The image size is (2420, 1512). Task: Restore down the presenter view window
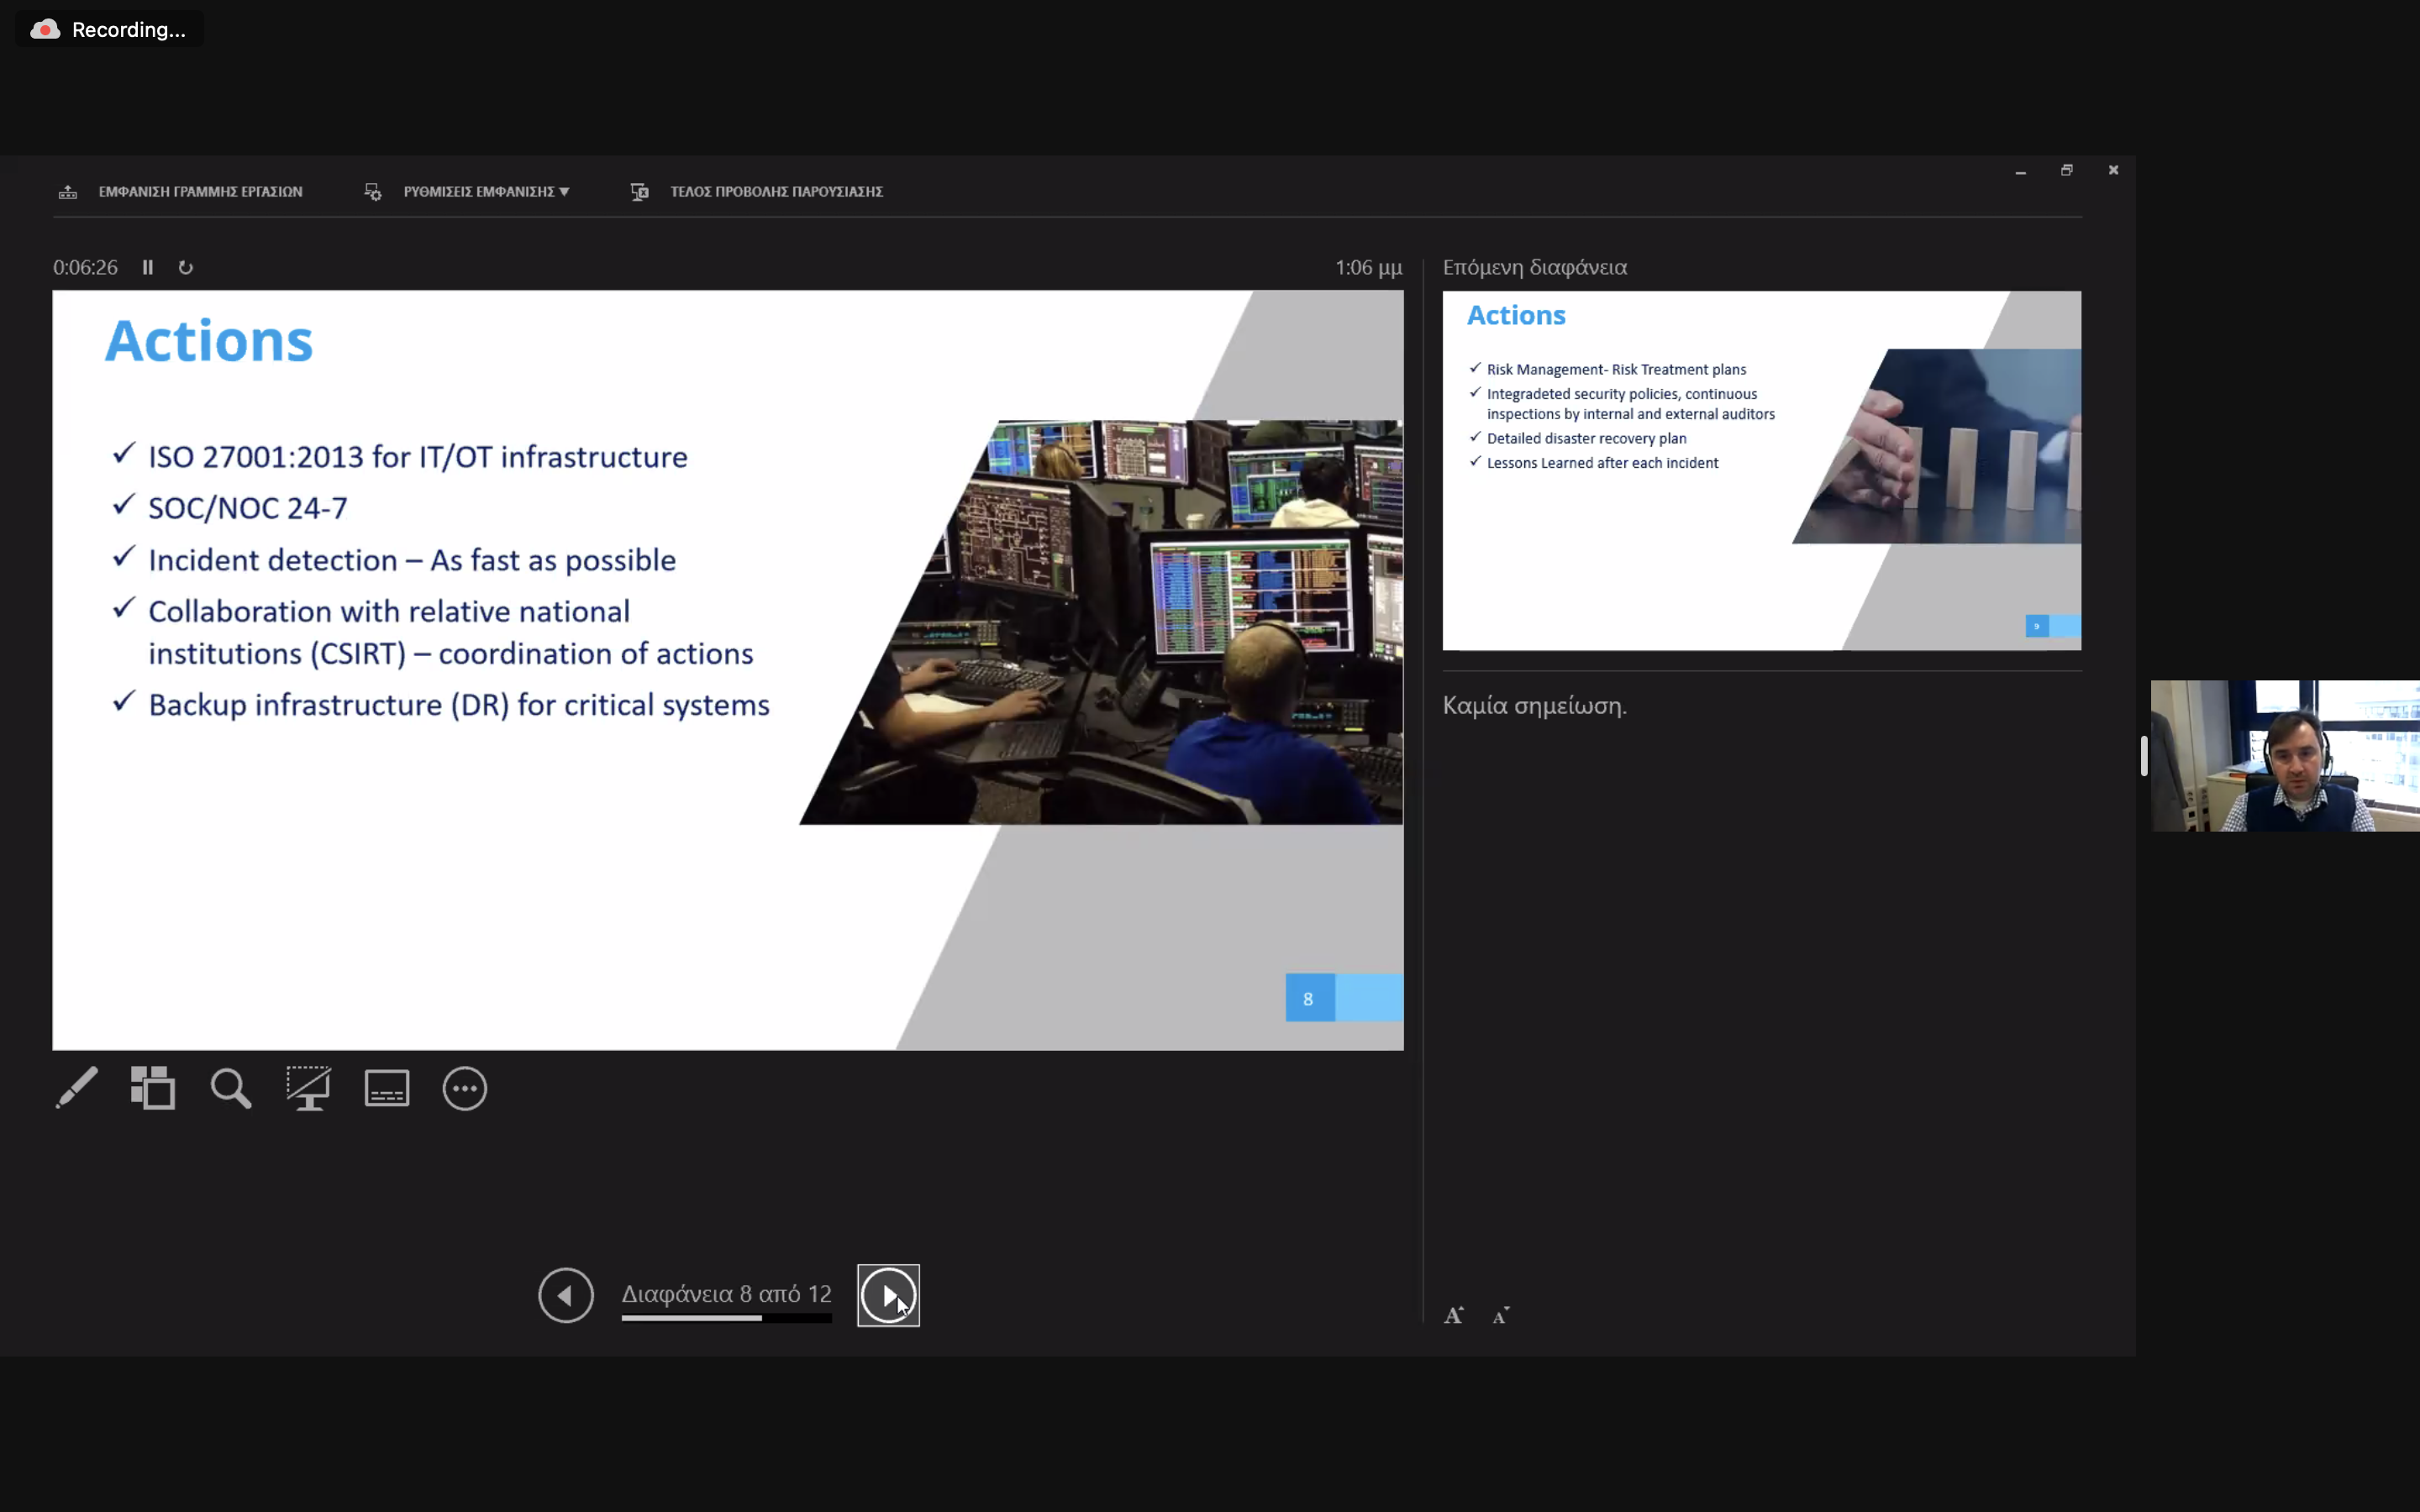pyautogui.click(x=2067, y=170)
